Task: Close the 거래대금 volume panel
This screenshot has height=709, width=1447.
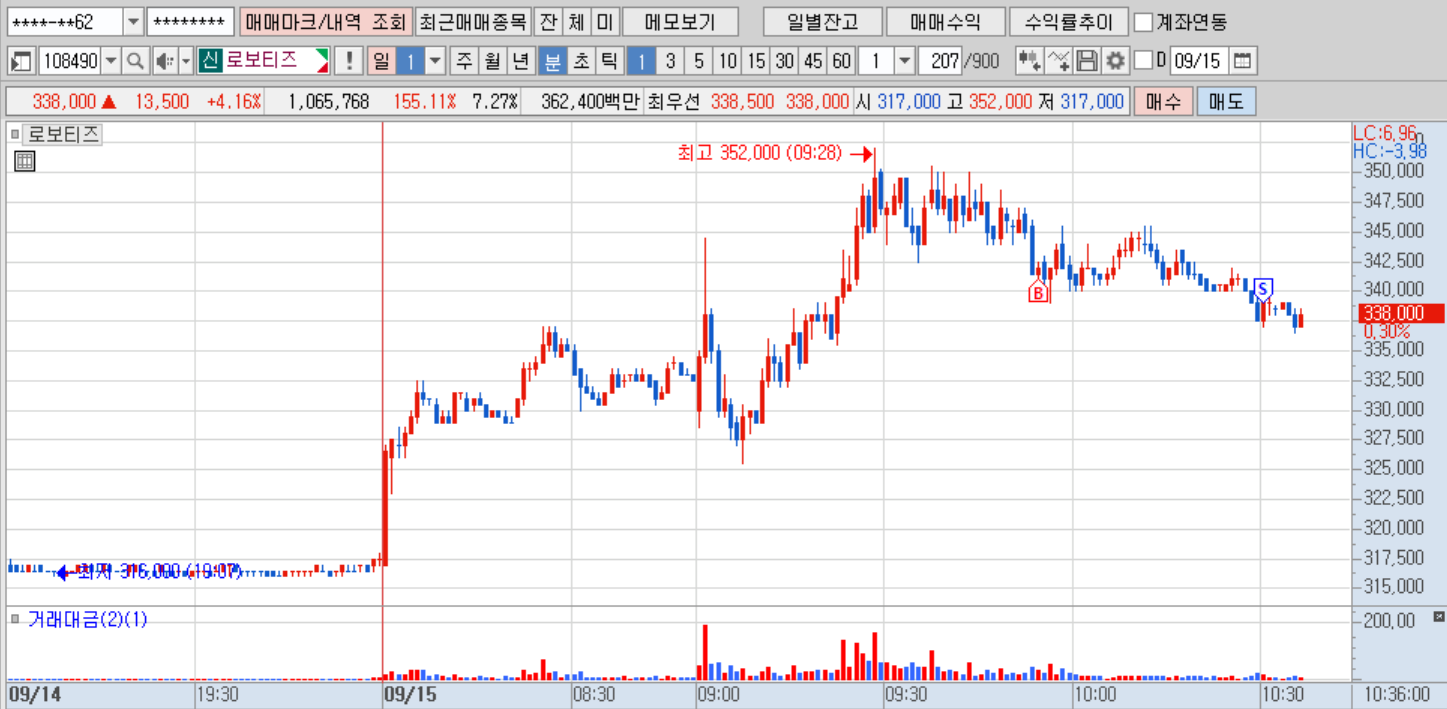Action: point(1439,617)
